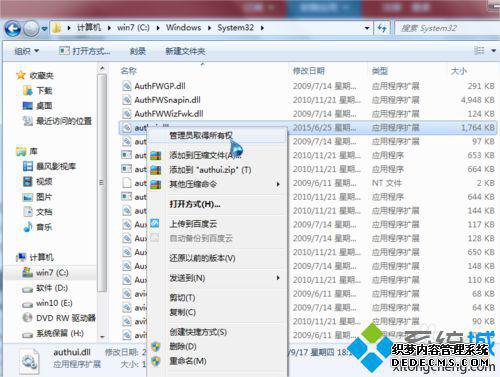Open the view options icon in toolbar
500x377 pixels.
[479, 51]
